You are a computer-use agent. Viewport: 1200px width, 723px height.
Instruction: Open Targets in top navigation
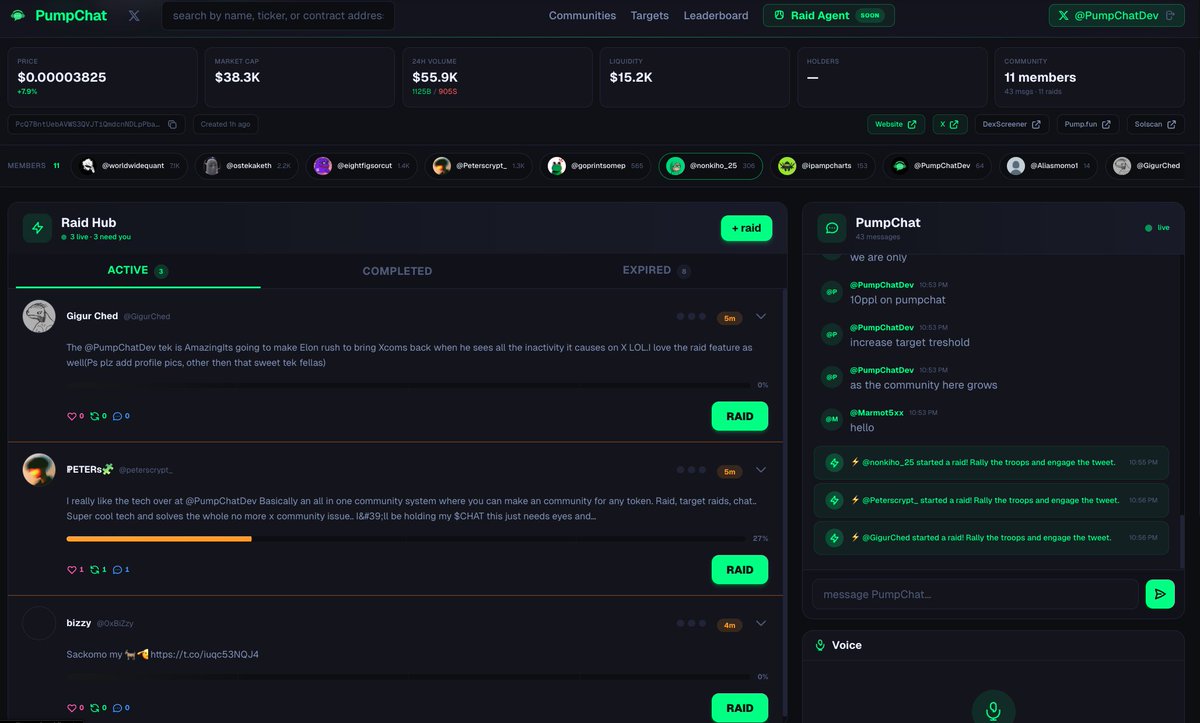[x=650, y=16]
